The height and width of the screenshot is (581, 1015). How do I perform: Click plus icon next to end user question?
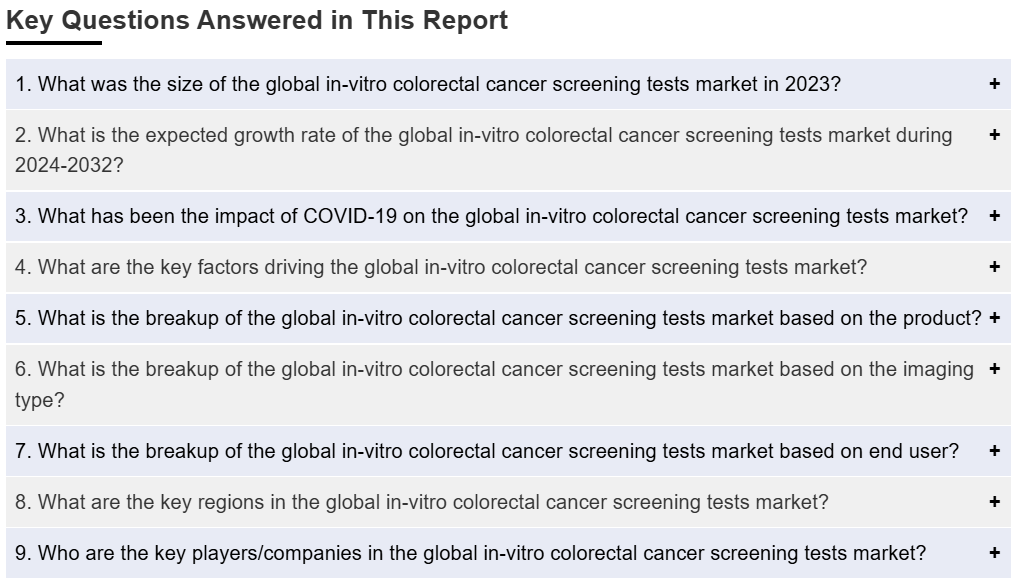(x=994, y=450)
